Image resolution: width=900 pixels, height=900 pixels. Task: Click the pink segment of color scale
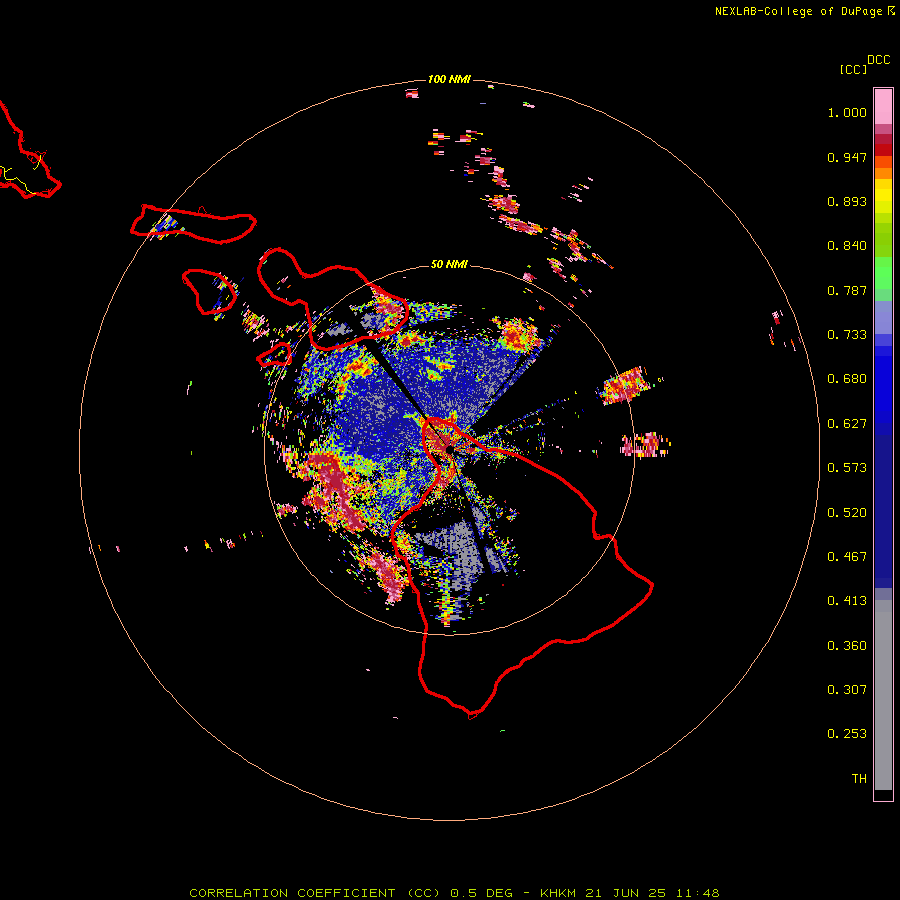(x=883, y=106)
